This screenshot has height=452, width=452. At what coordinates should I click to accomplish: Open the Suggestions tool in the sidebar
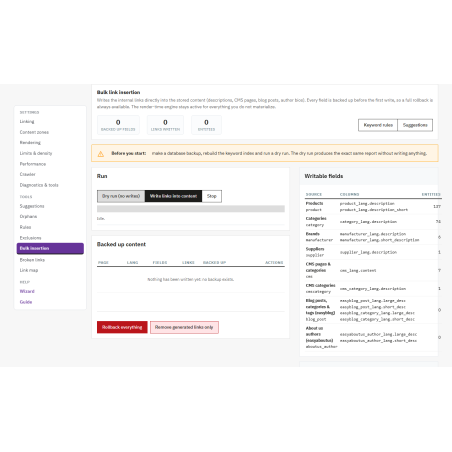[x=32, y=206]
